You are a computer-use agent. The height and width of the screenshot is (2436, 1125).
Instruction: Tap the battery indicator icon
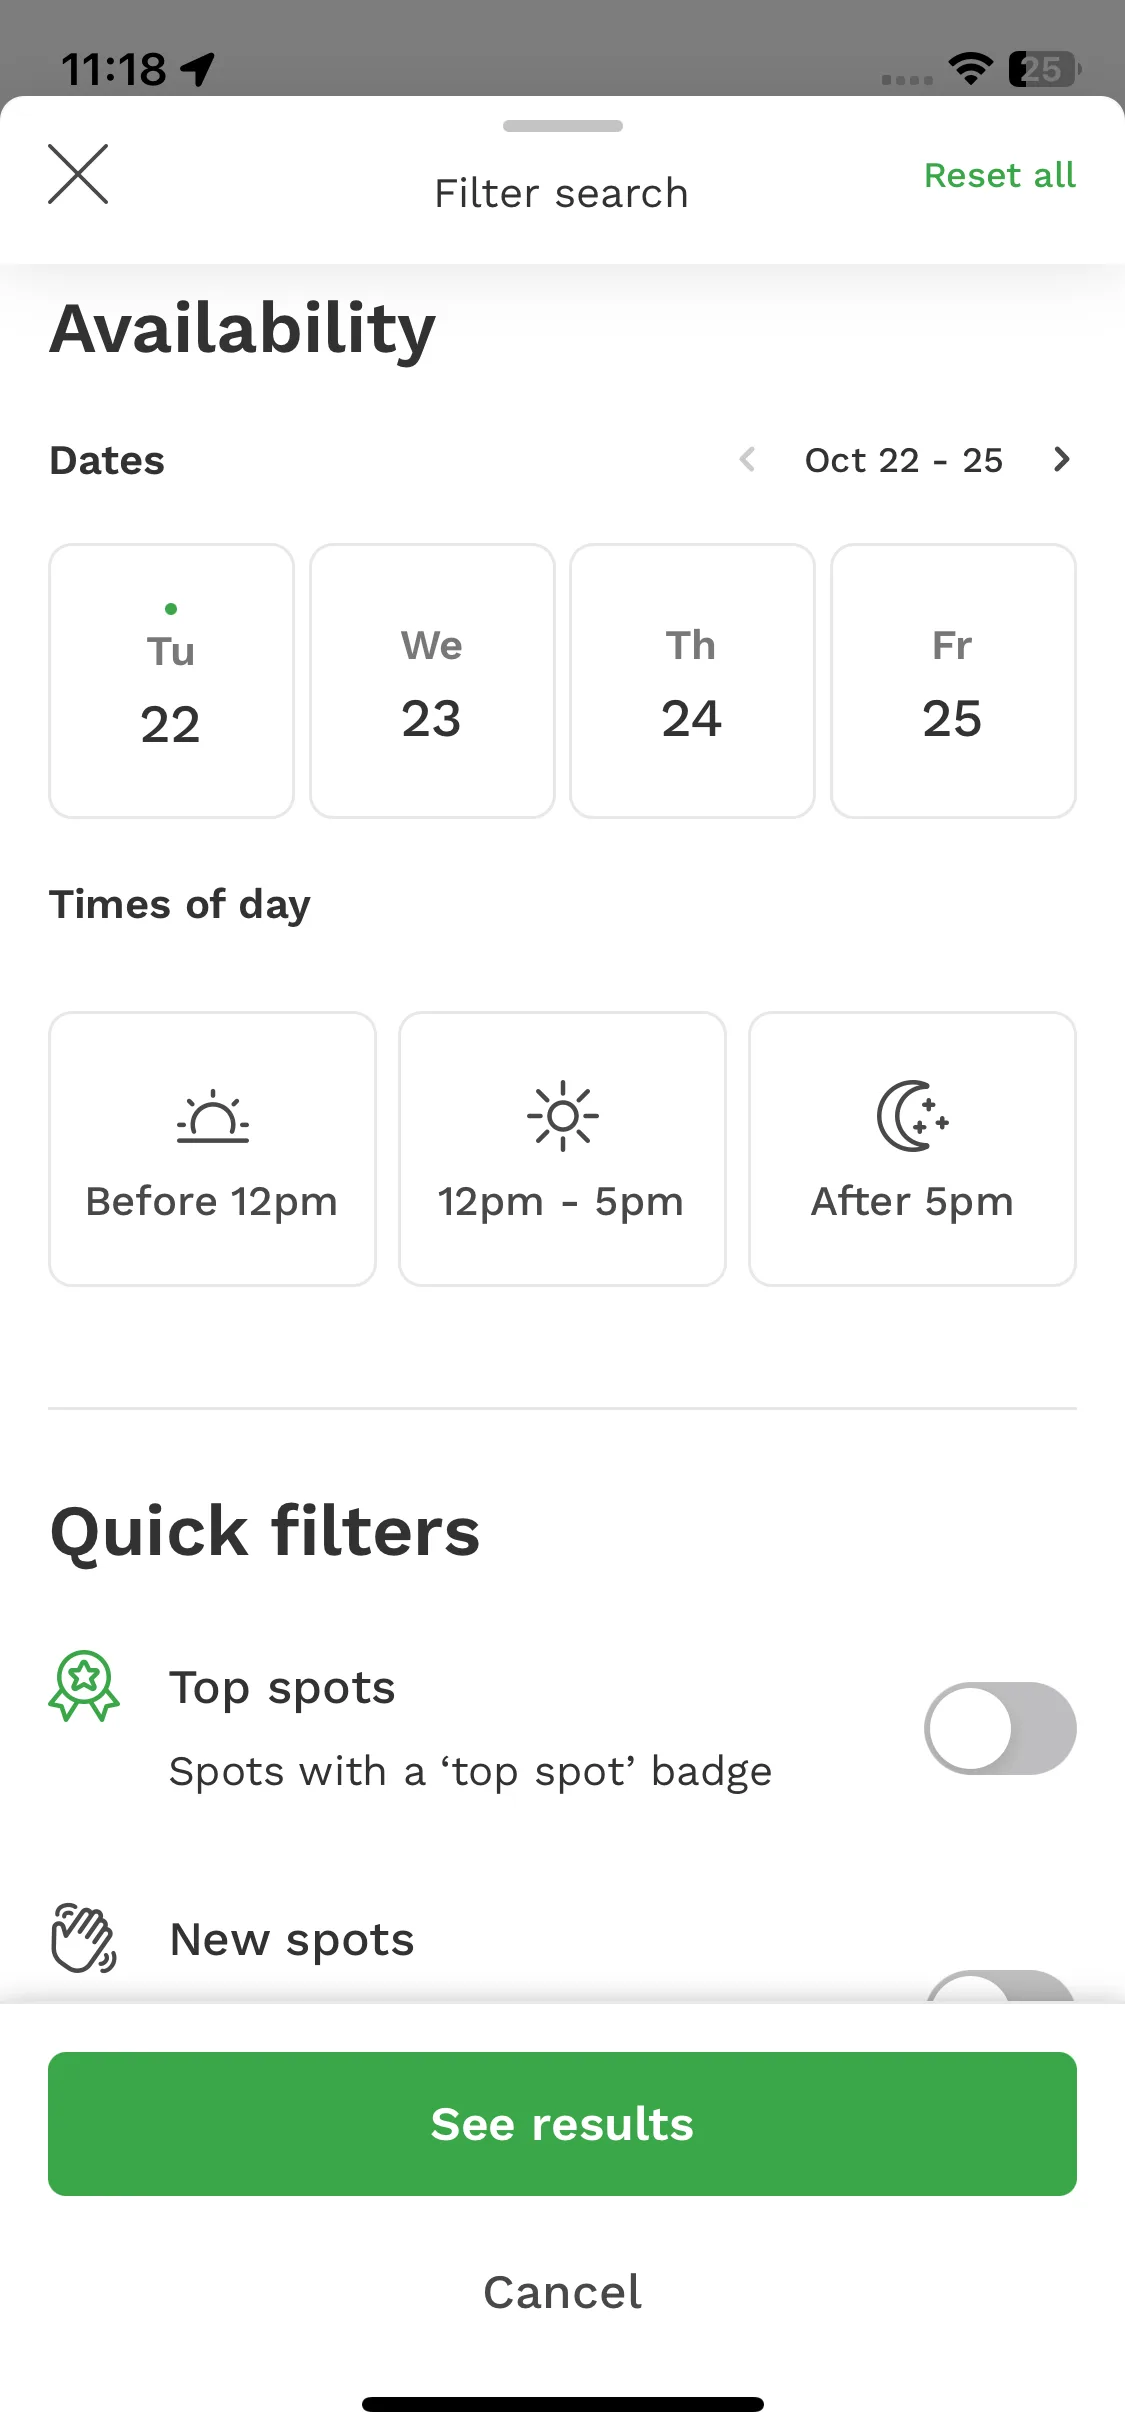pyautogui.click(x=1044, y=69)
